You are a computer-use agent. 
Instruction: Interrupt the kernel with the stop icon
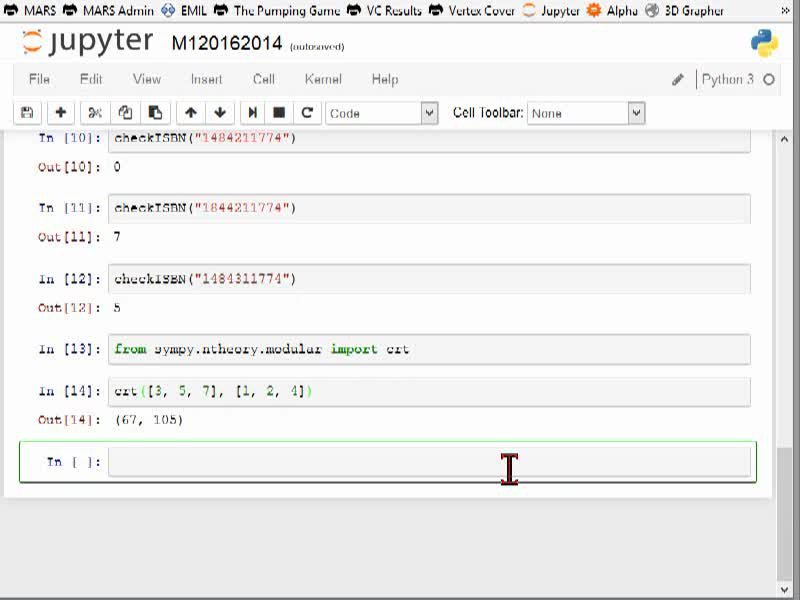pos(279,113)
